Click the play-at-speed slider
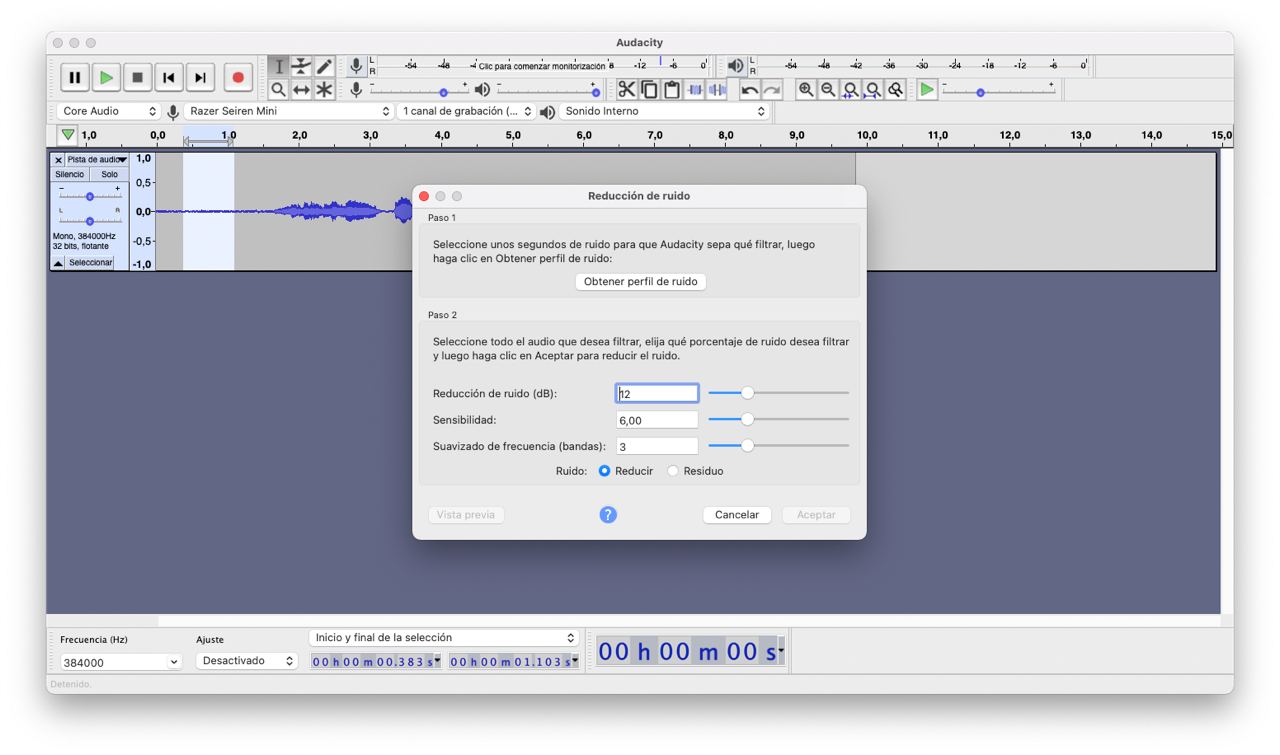This screenshot has height=755, width=1280. click(x=999, y=91)
